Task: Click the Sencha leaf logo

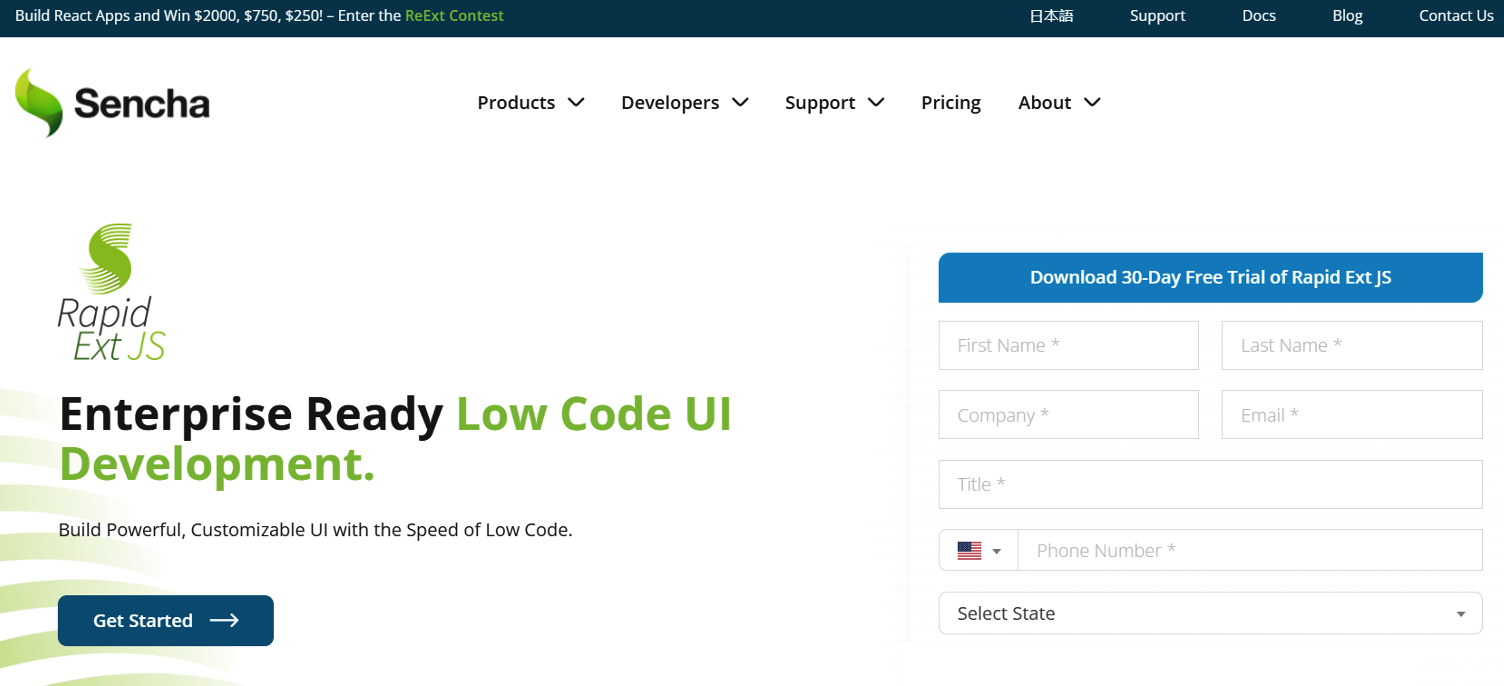Action: click(39, 102)
